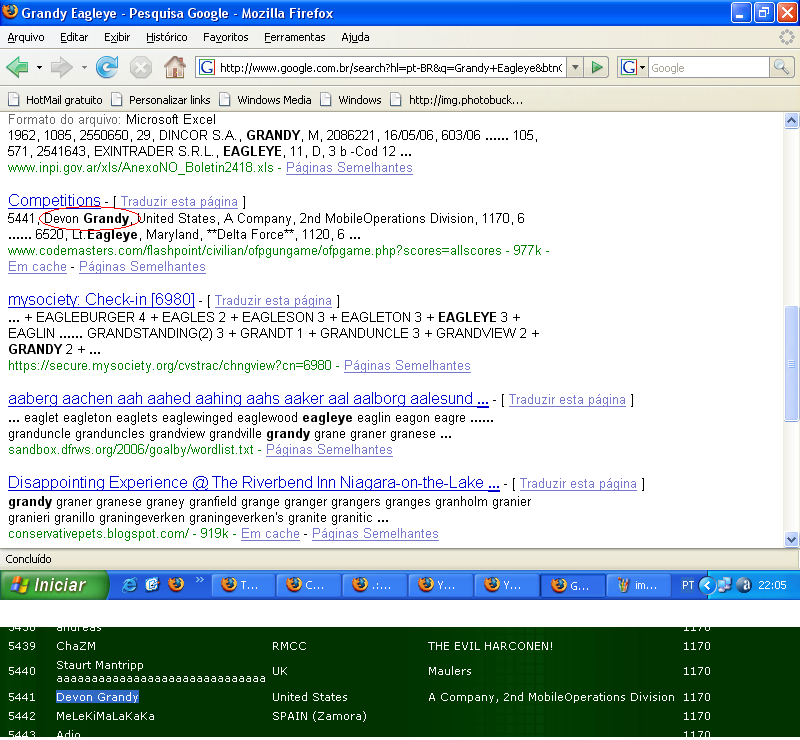
Task: Open the Personalizar links bookmark
Action: pos(161,100)
